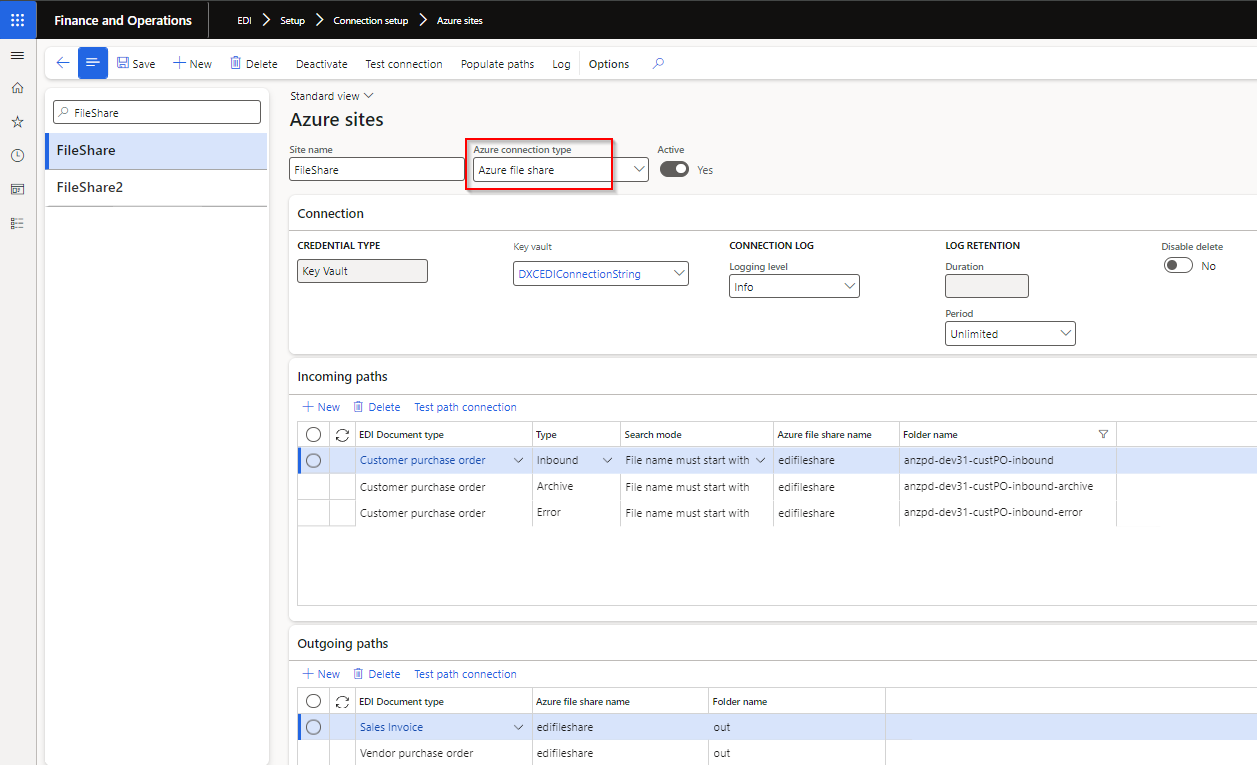
Task: Click Test path connection under Incoming paths
Action: pos(465,407)
